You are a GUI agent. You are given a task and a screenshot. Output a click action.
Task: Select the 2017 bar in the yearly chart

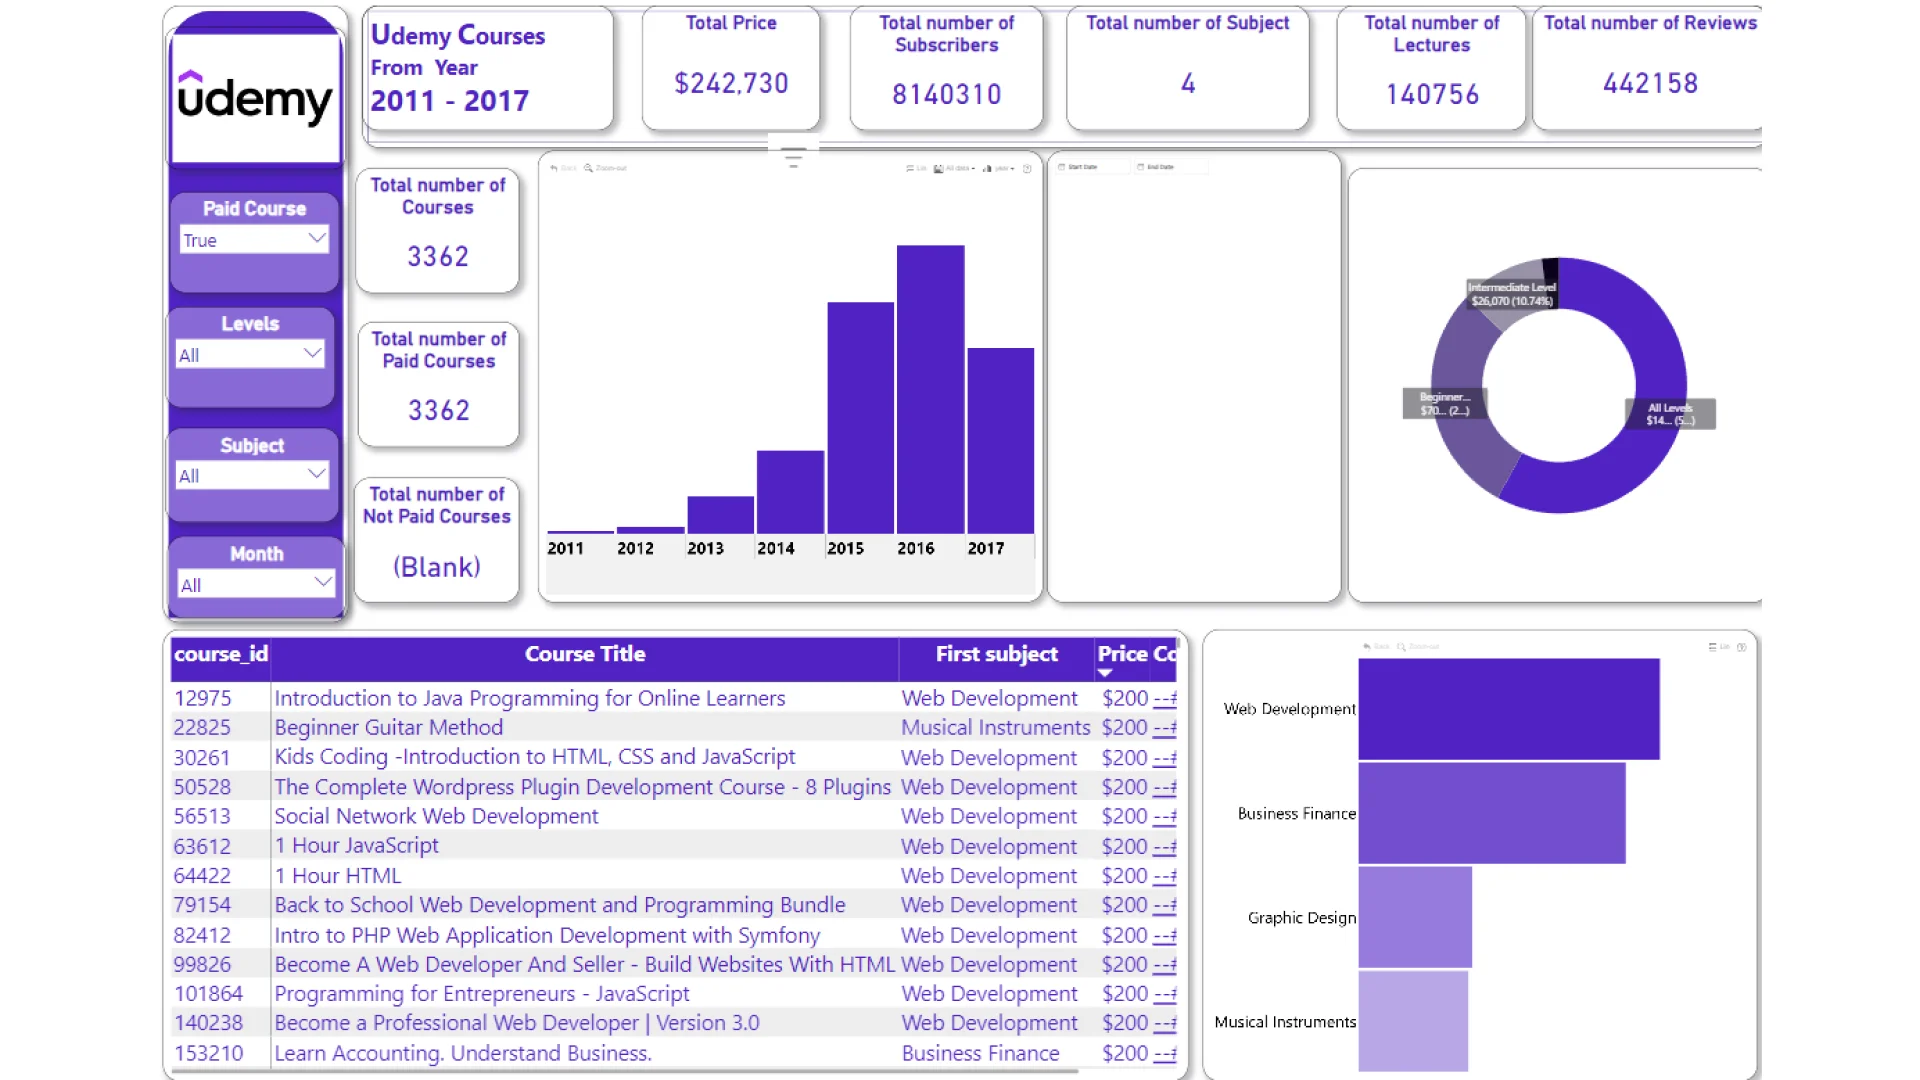(x=1000, y=440)
